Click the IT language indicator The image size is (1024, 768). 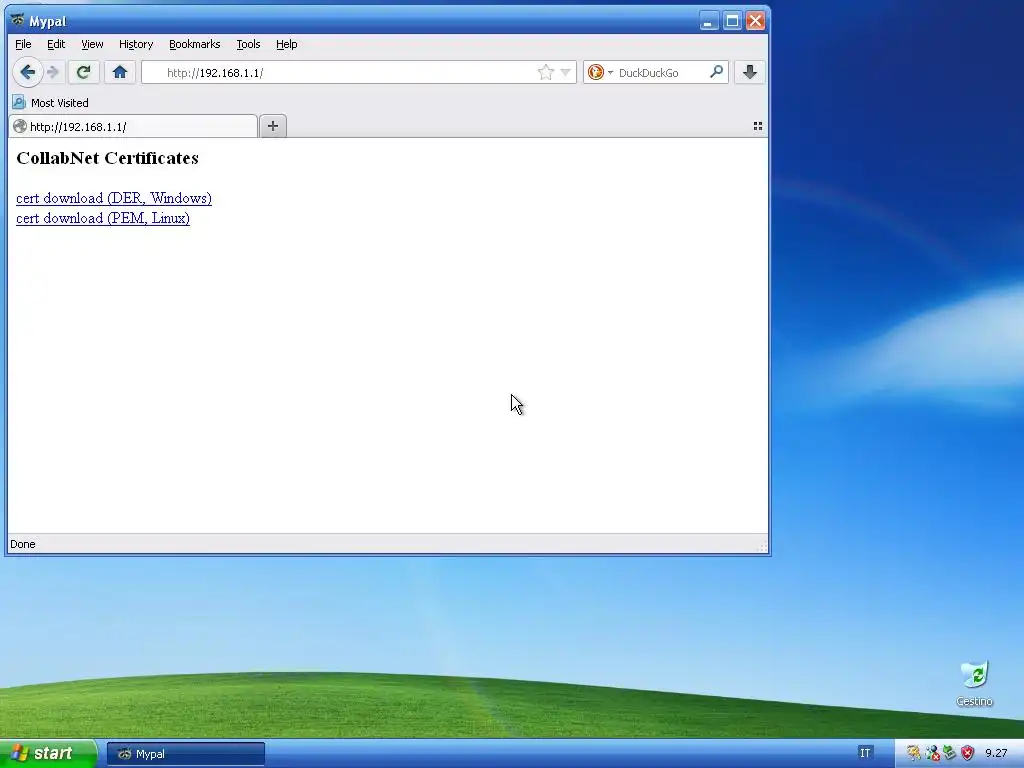(x=865, y=753)
